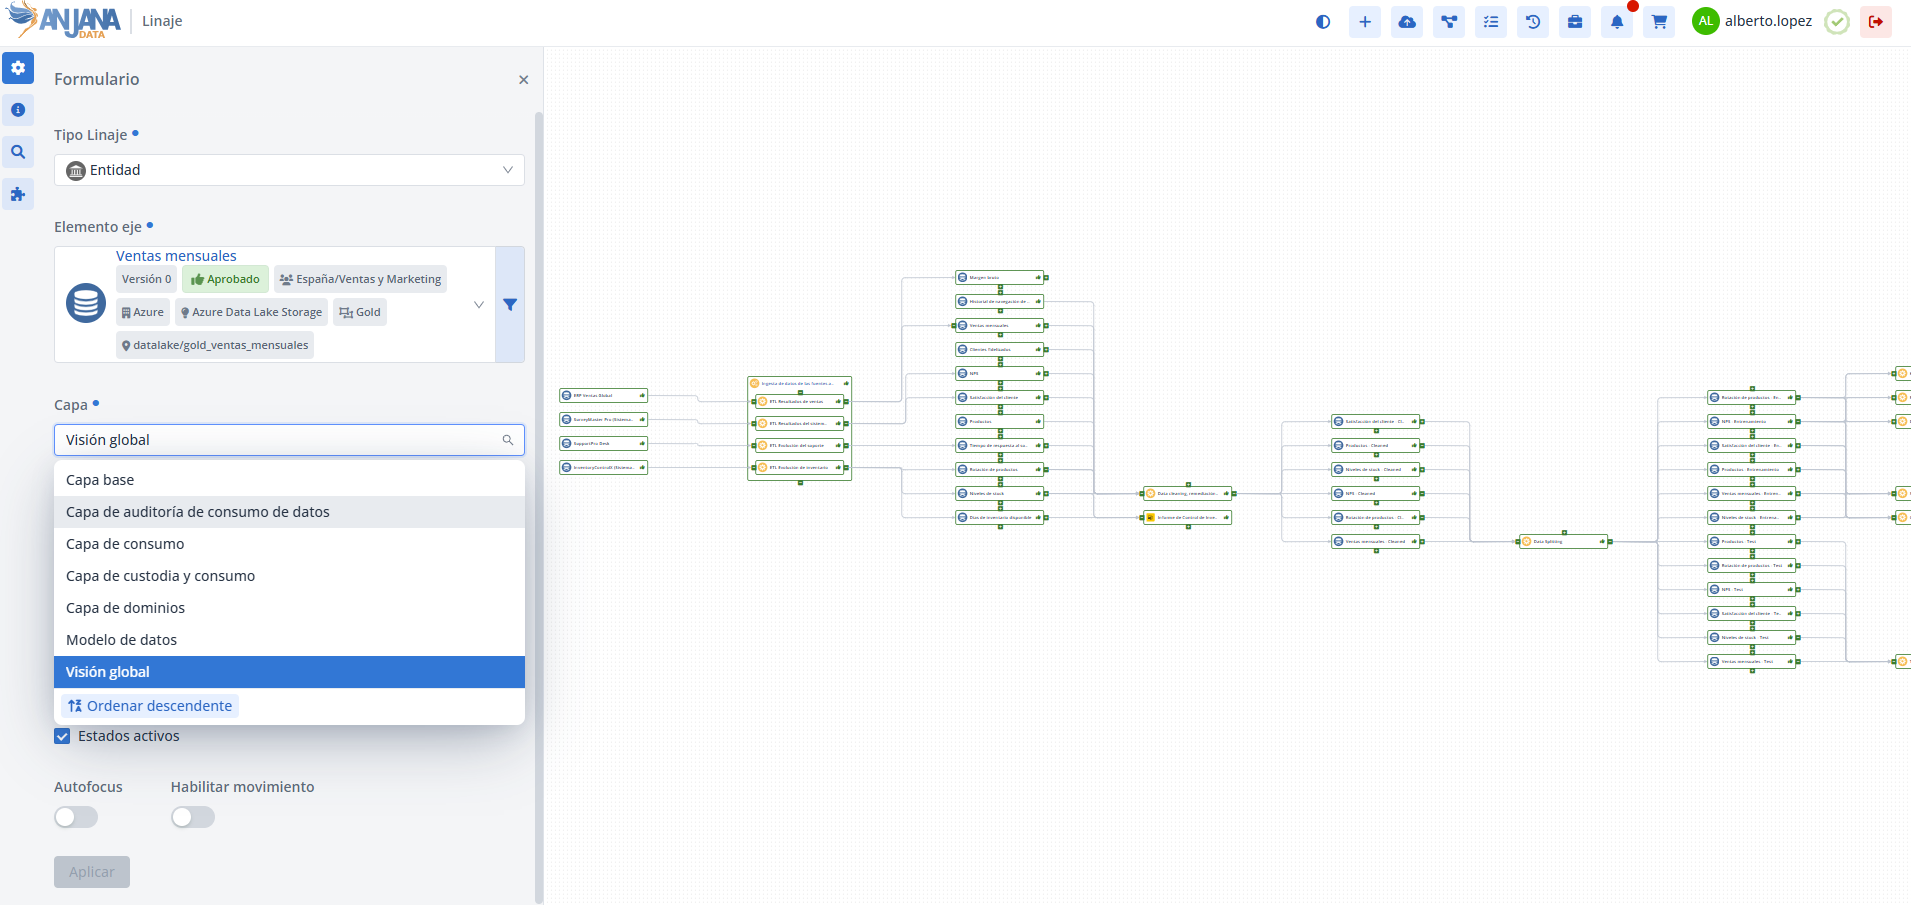The image size is (1911, 905).
Task: Enable the Autofocus switch
Action: [x=76, y=817]
